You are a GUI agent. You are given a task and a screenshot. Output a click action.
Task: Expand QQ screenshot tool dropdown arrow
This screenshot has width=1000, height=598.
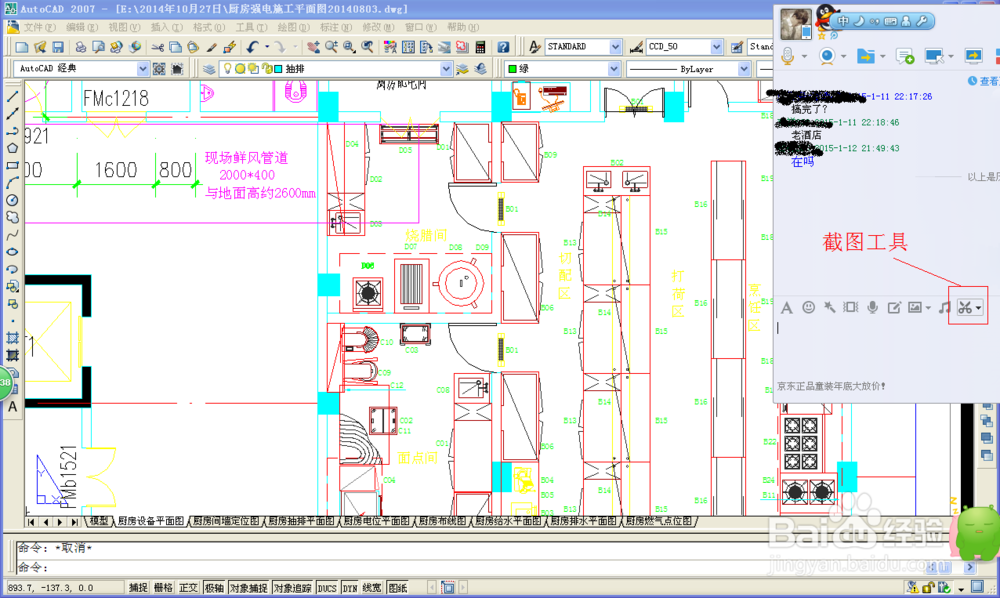tap(978, 309)
